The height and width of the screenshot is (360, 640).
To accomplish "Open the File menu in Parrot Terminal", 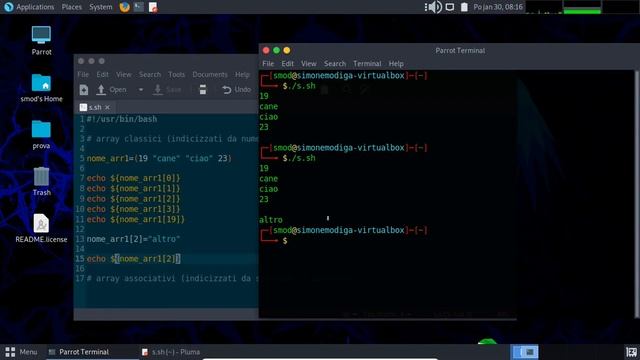I will click(x=268, y=64).
